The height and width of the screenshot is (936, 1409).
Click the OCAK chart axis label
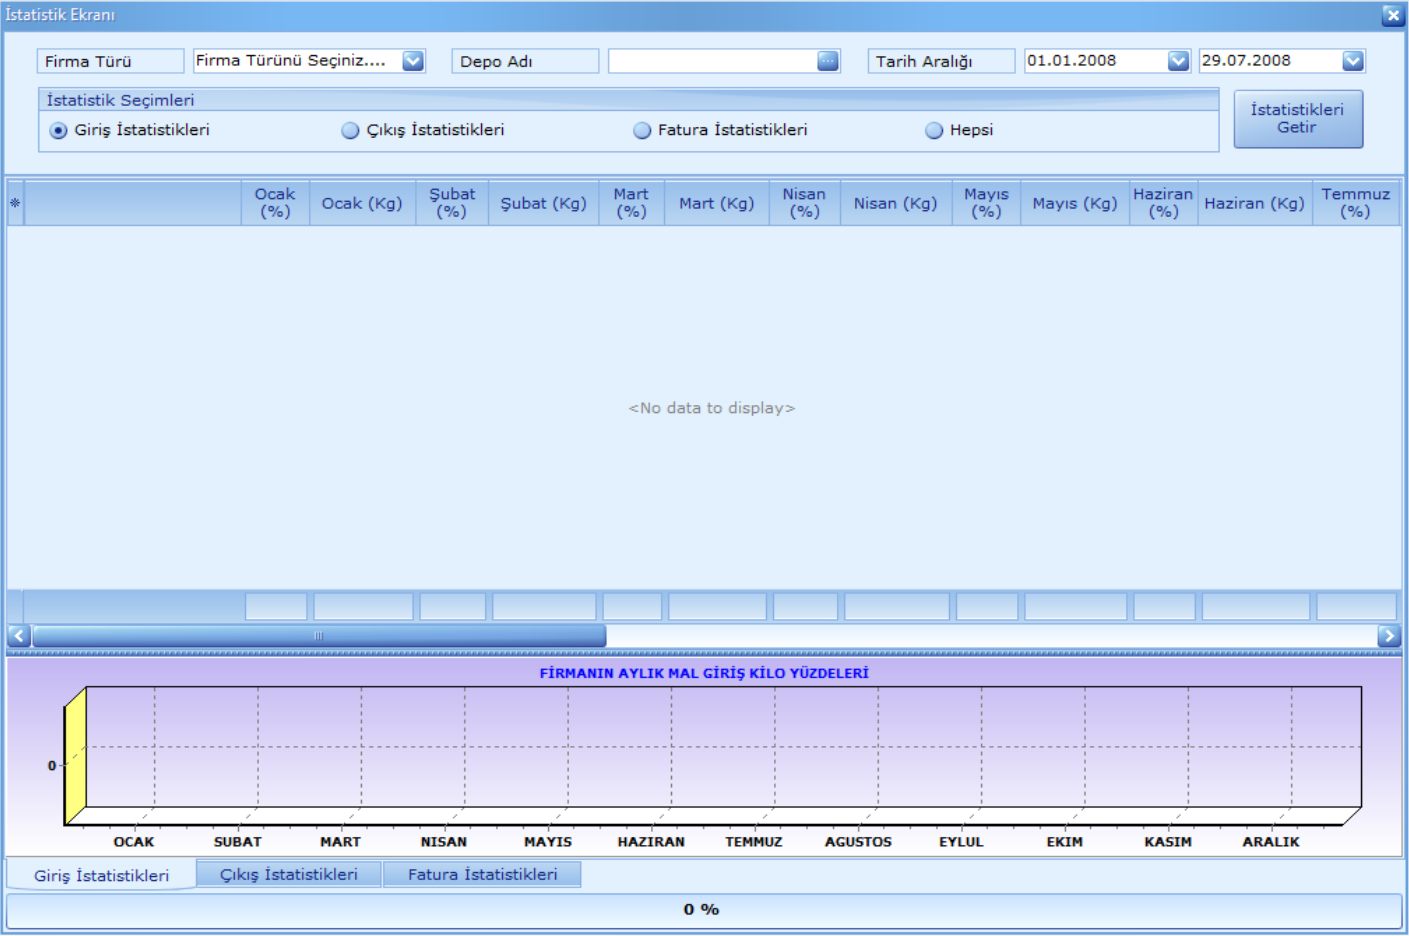[x=134, y=842]
